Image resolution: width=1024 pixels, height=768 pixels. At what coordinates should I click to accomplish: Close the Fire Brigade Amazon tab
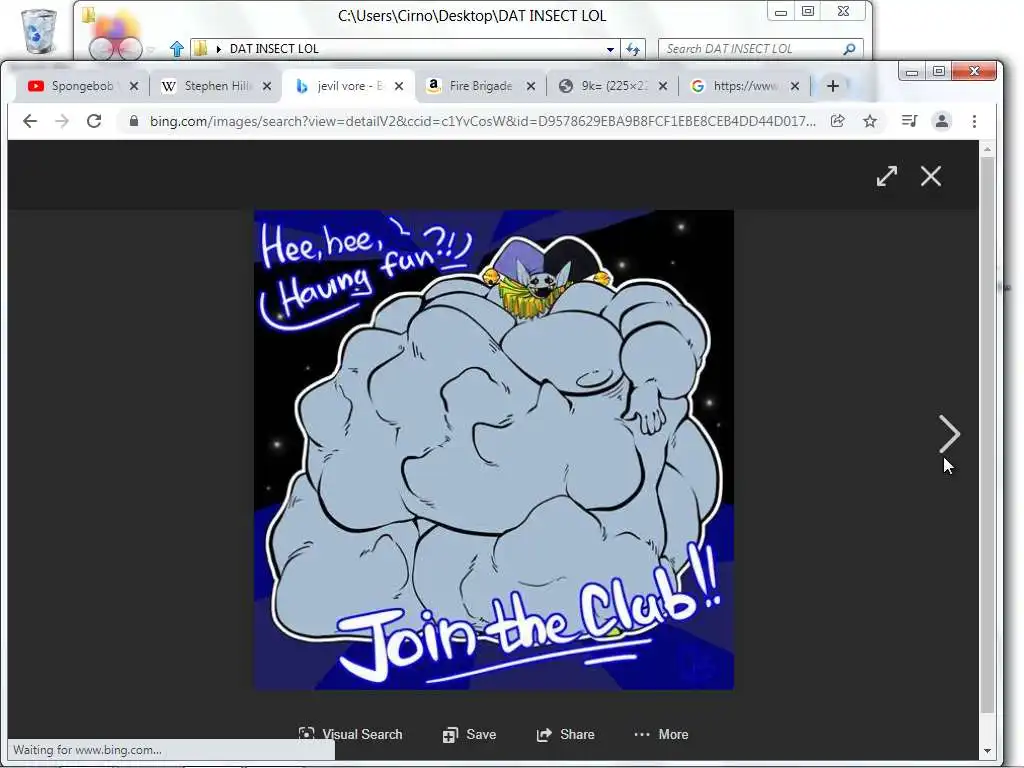tap(532, 86)
